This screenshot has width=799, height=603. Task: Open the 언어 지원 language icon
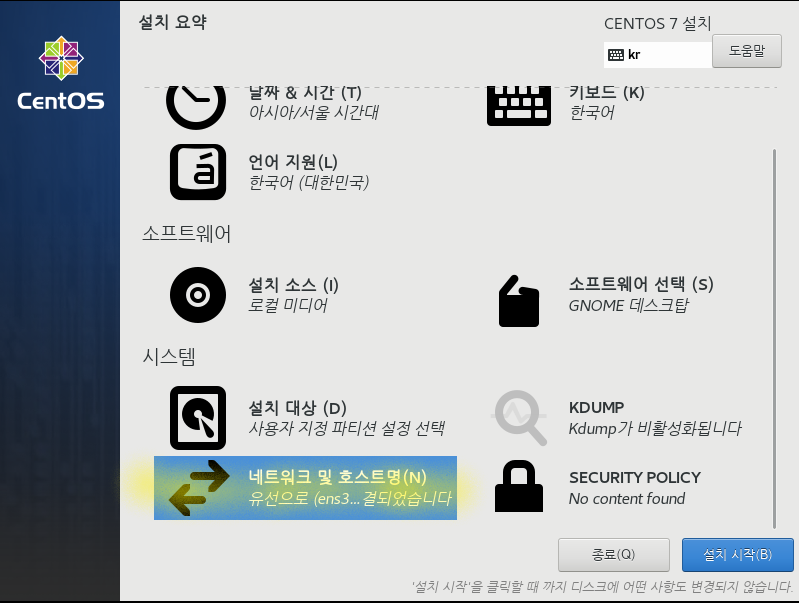(198, 172)
